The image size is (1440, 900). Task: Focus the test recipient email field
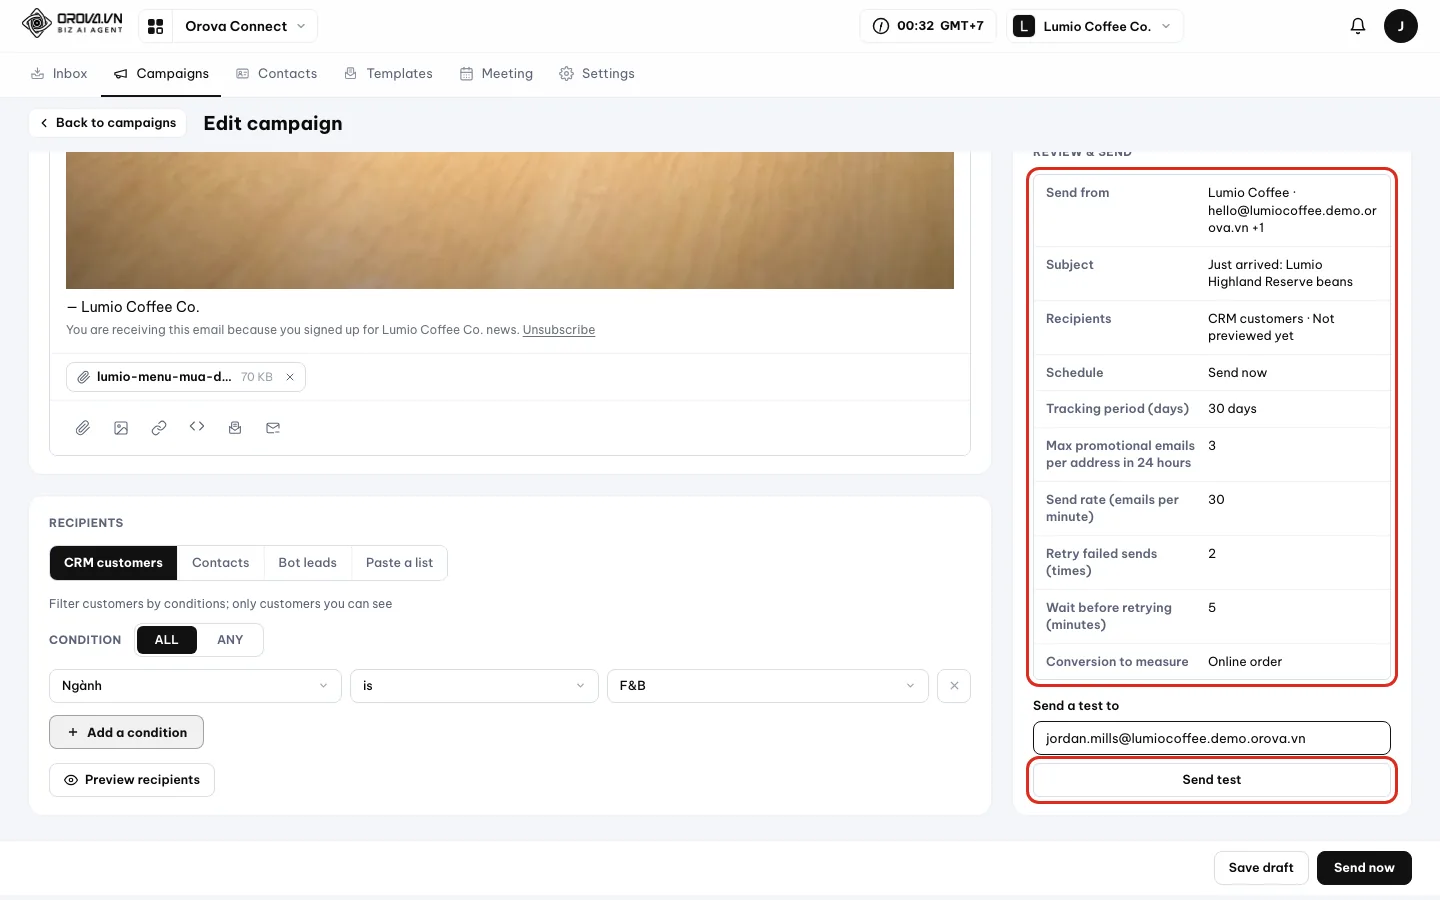coord(1211,738)
